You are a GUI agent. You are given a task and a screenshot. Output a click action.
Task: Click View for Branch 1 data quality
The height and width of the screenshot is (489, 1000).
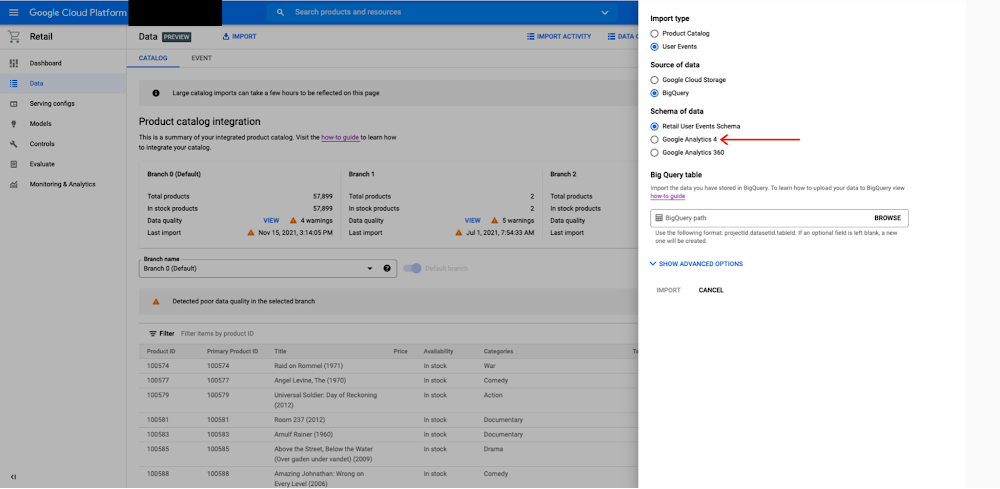click(x=473, y=221)
